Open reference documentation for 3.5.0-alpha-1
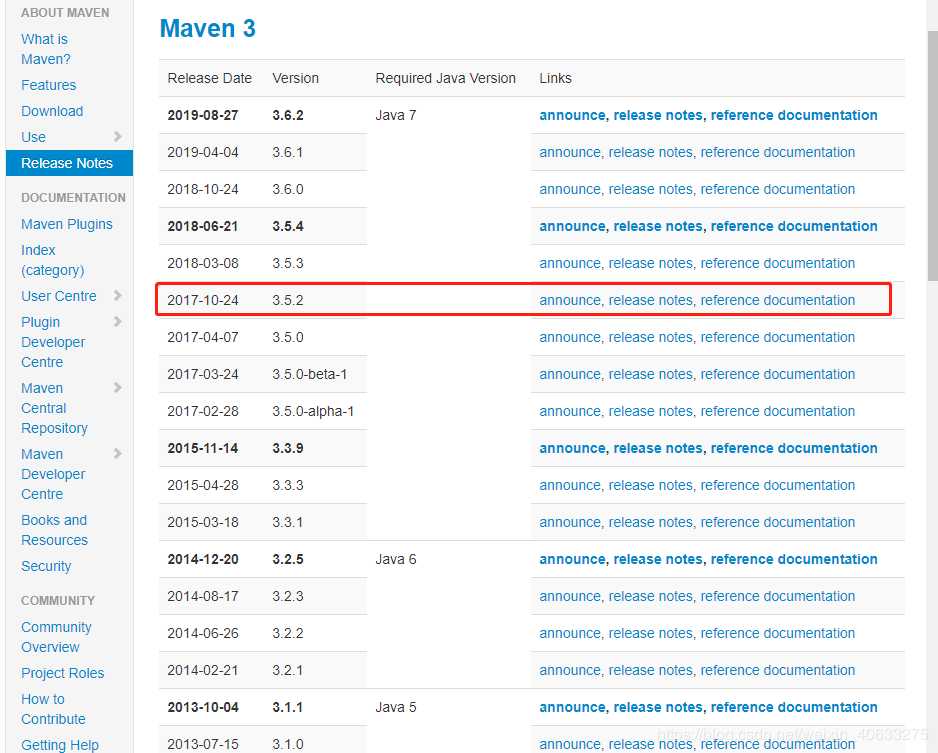This screenshot has height=753, width=938. [778, 411]
